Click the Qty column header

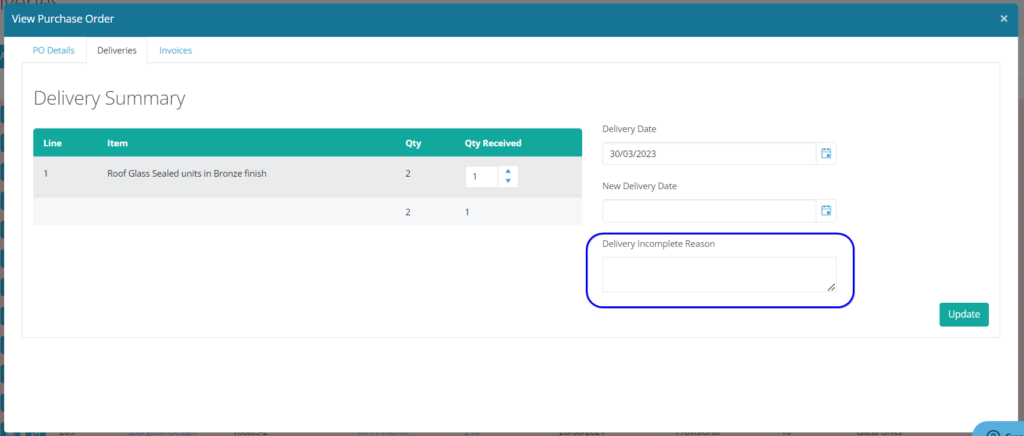tap(412, 143)
